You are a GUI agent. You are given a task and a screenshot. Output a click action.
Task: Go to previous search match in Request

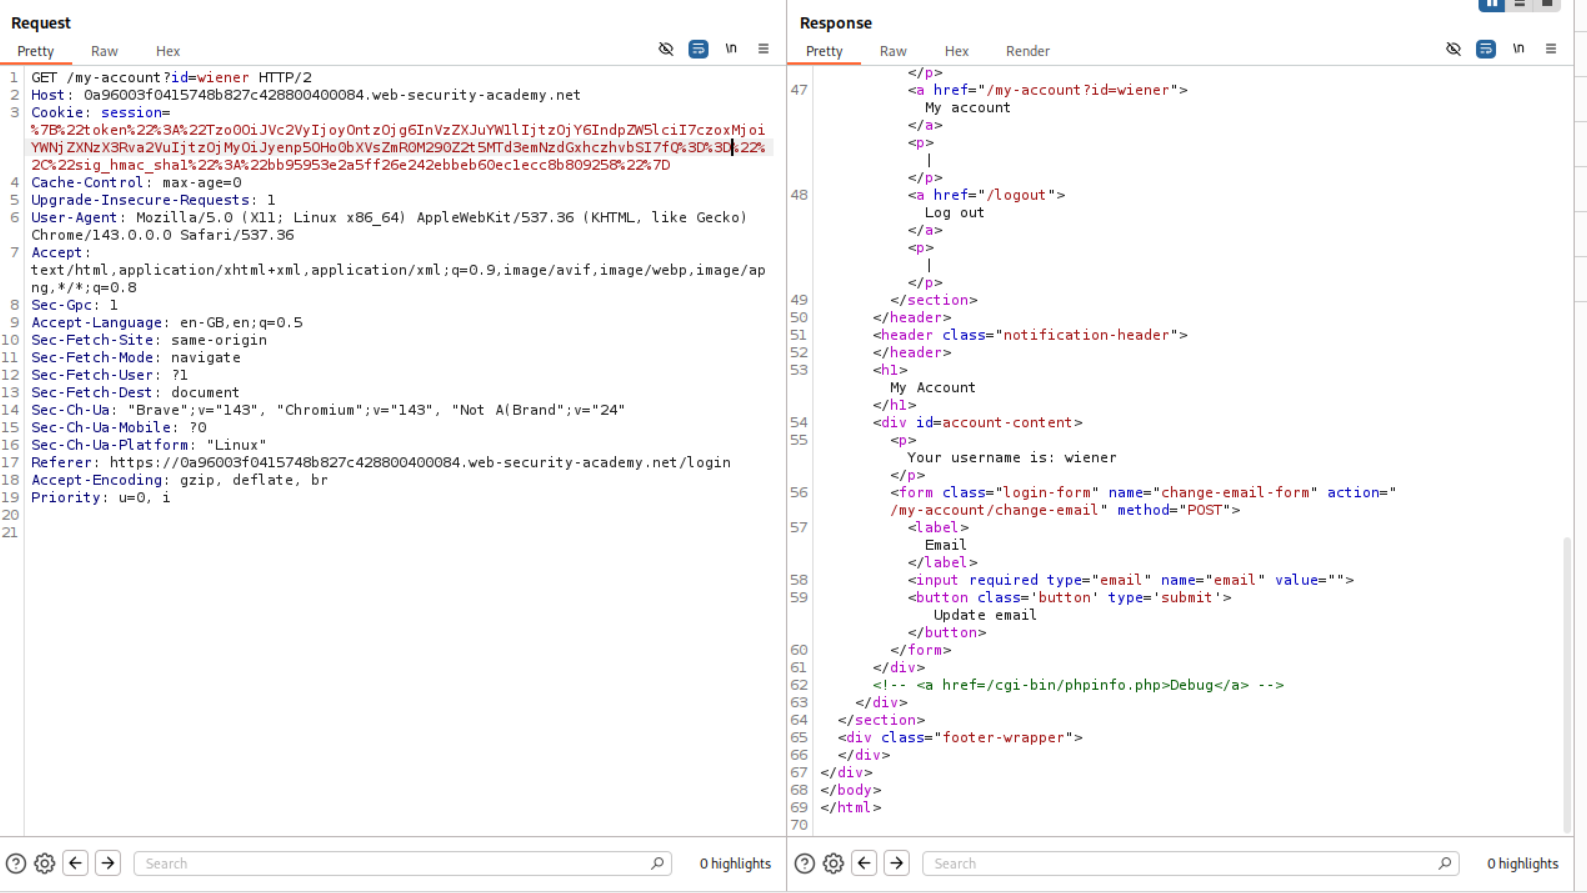point(76,863)
